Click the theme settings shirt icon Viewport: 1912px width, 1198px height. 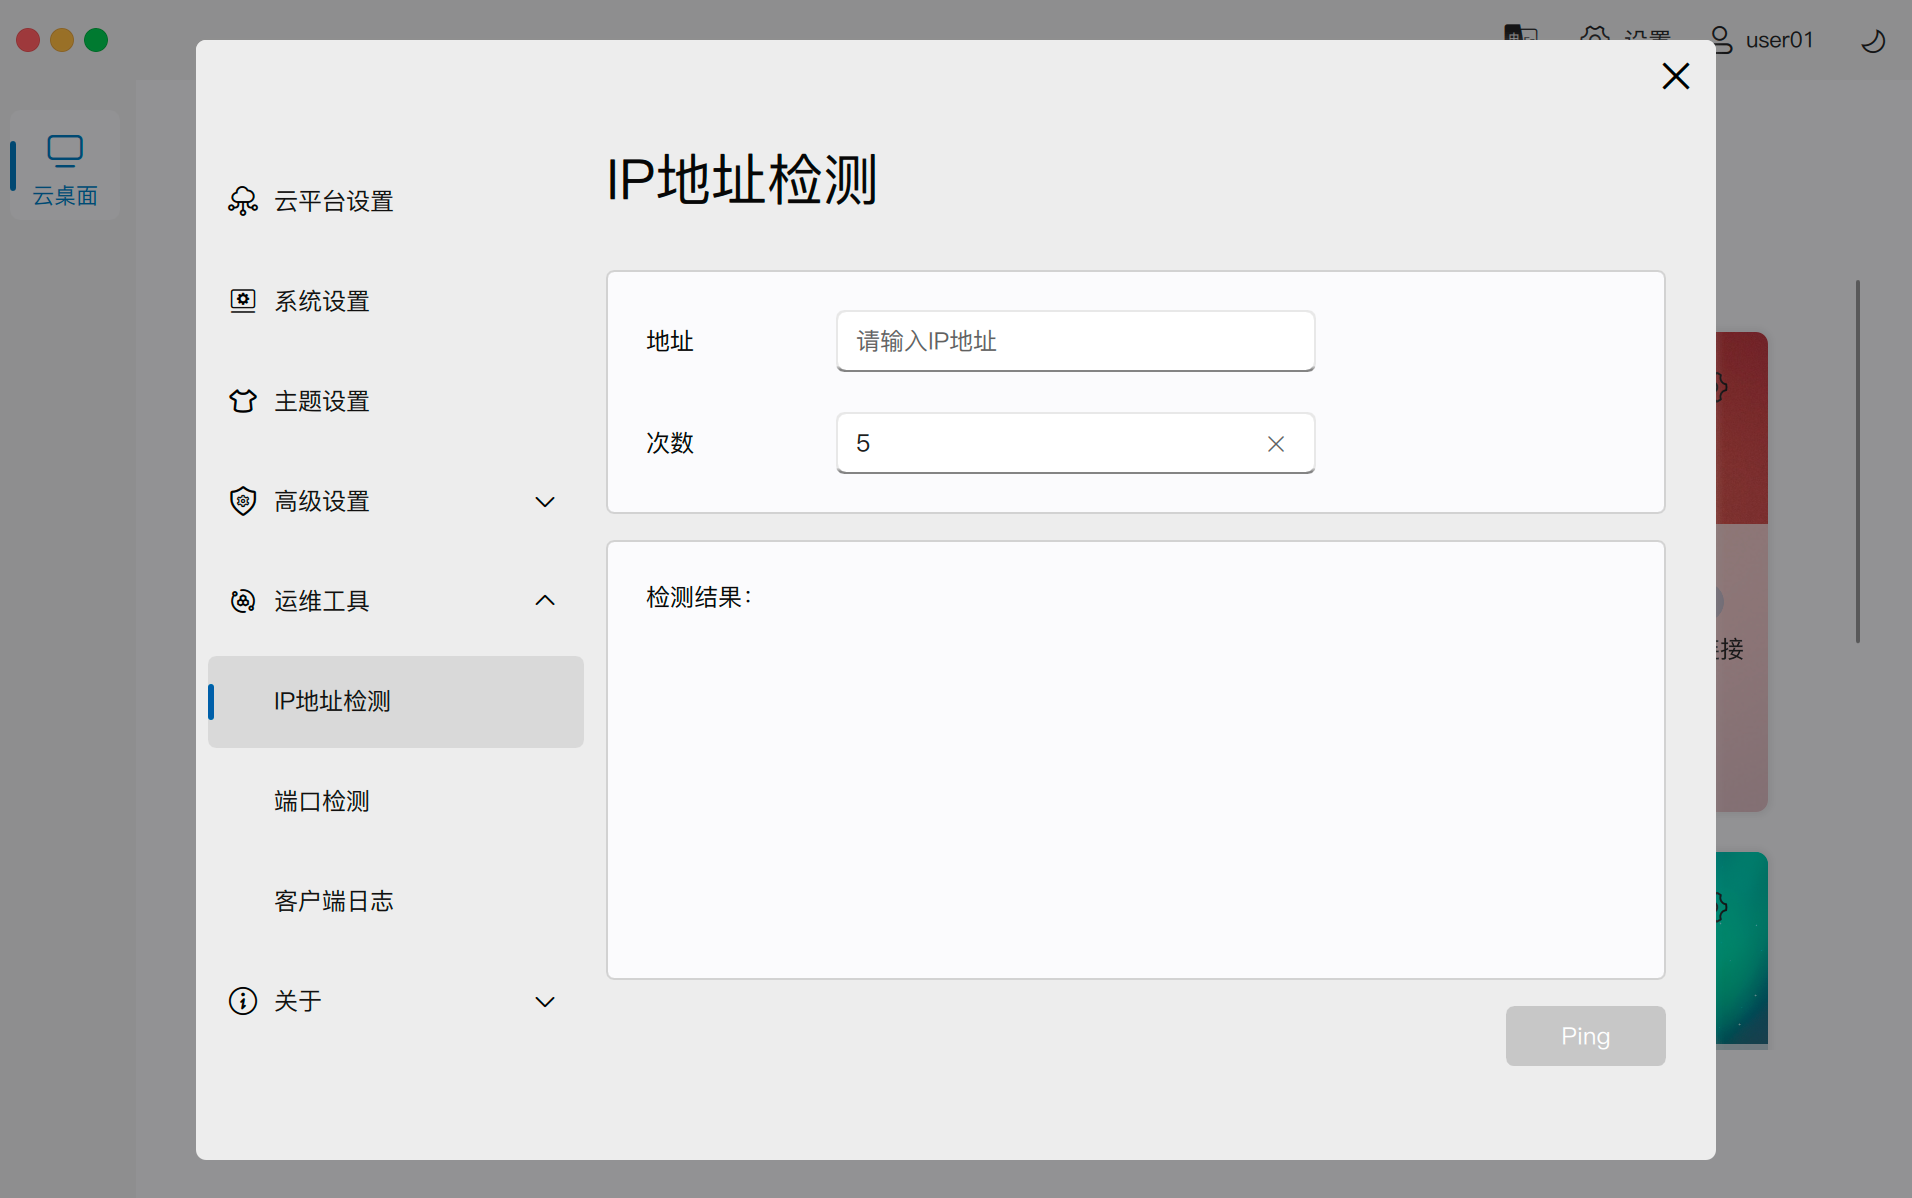pos(242,401)
